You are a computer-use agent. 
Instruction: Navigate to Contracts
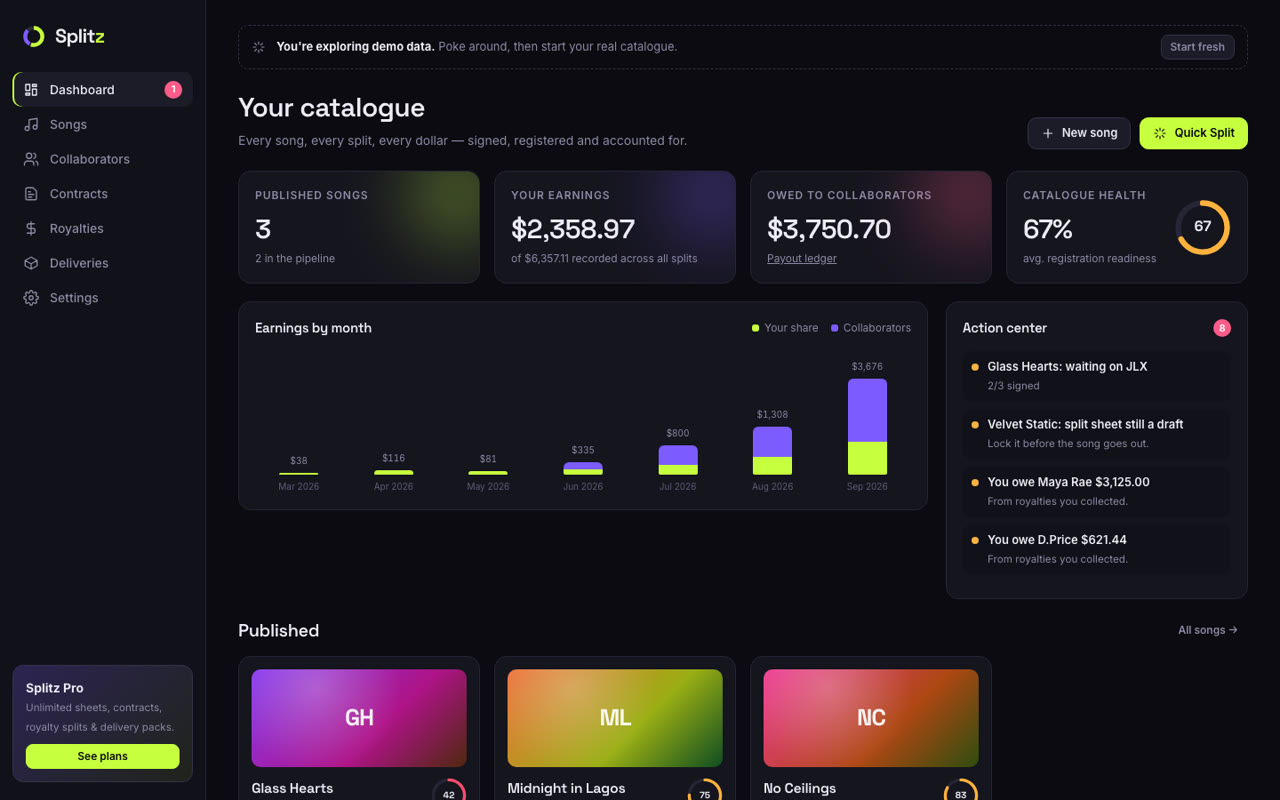pyautogui.click(x=102, y=194)
